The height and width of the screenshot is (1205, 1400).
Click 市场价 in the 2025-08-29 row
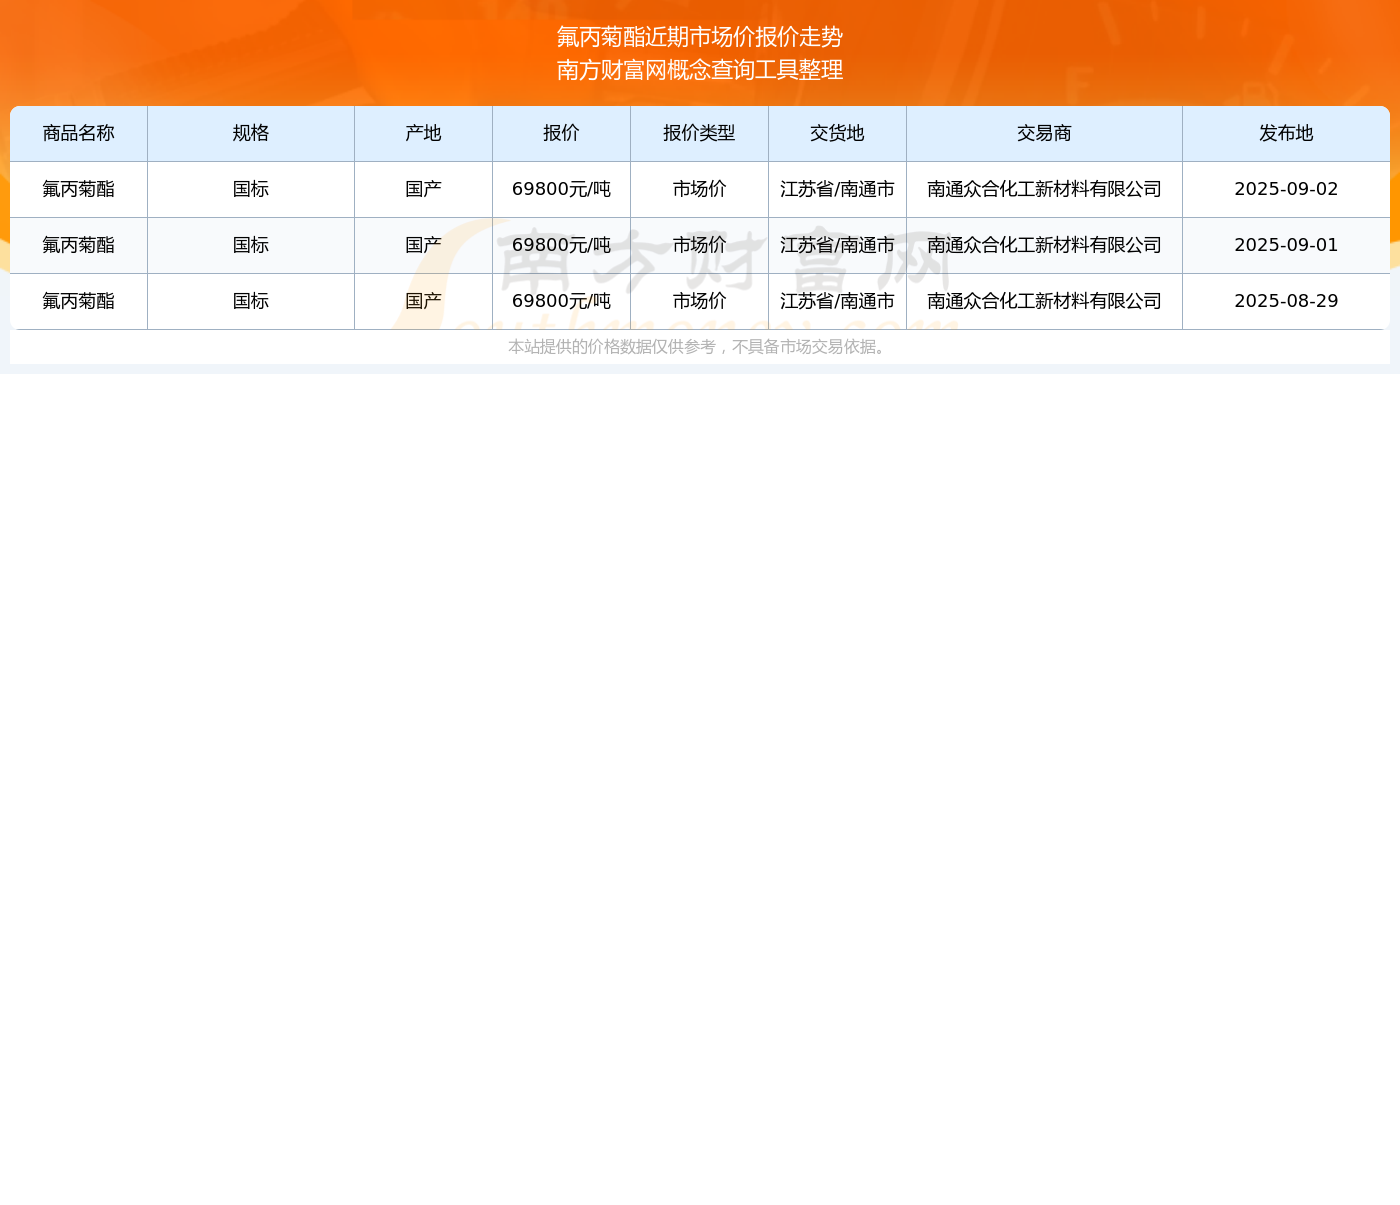[700, 301]
